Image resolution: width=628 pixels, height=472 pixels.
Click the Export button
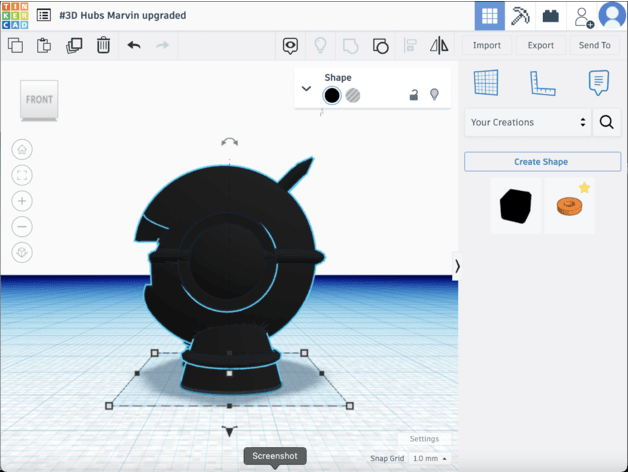541,45
